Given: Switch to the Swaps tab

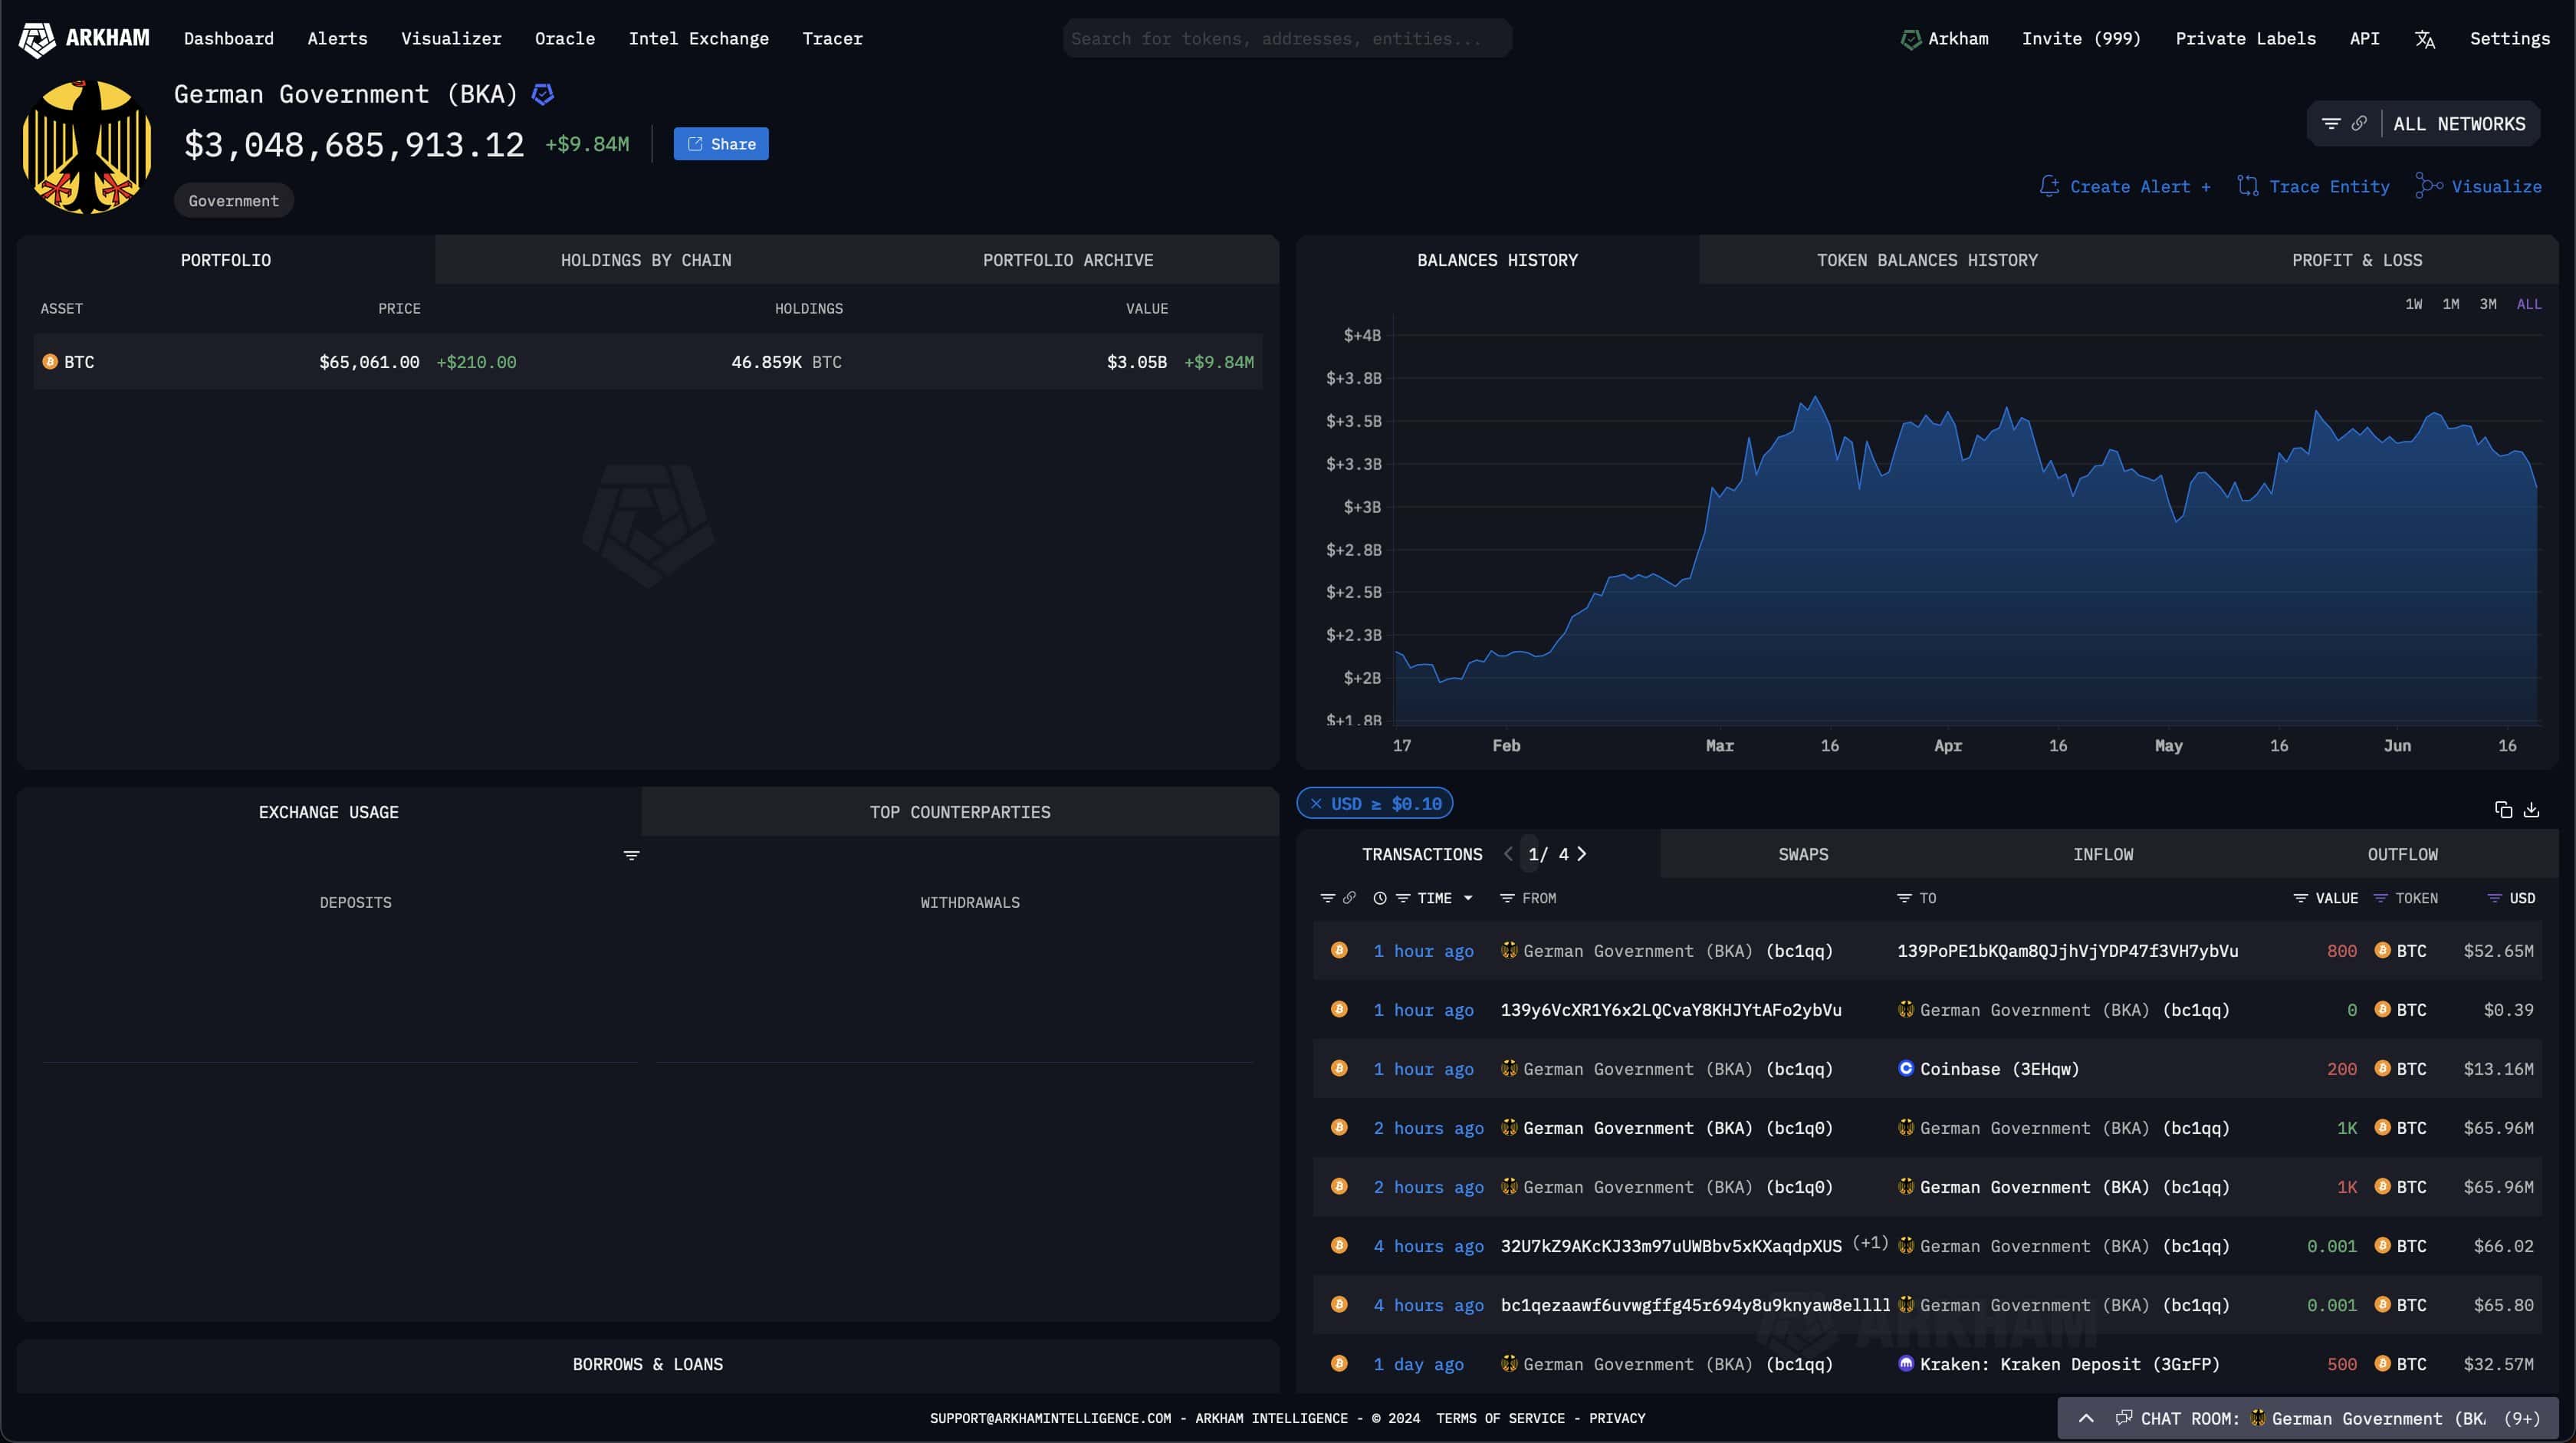Looking at the screenshot, I should [1803, 854].
